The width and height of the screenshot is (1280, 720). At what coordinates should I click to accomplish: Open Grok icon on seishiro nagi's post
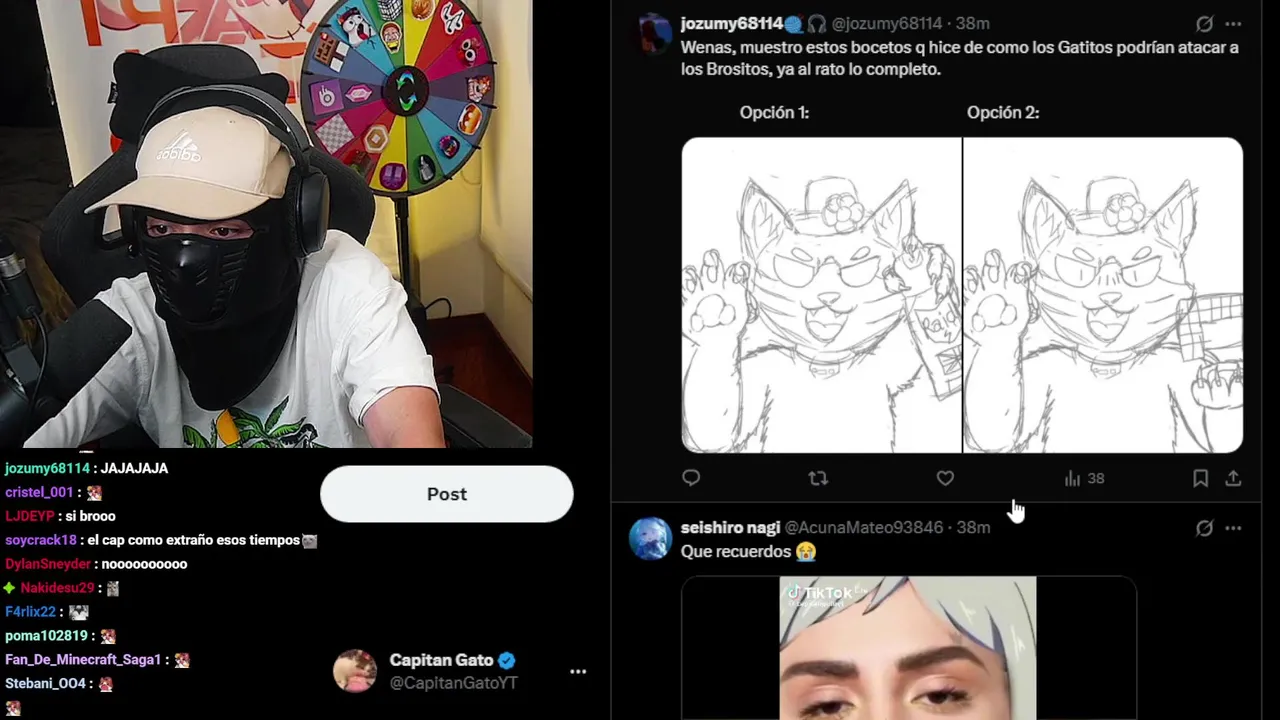(x=1205, y=528)
